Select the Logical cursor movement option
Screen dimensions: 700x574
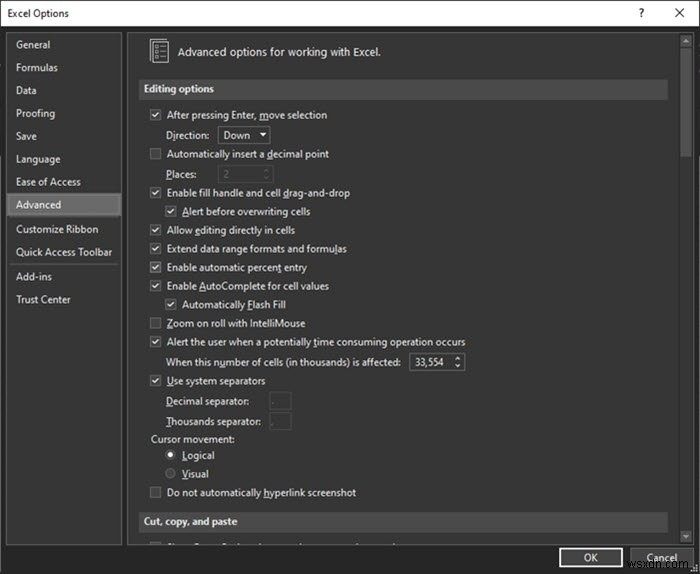tap(171, 455)
